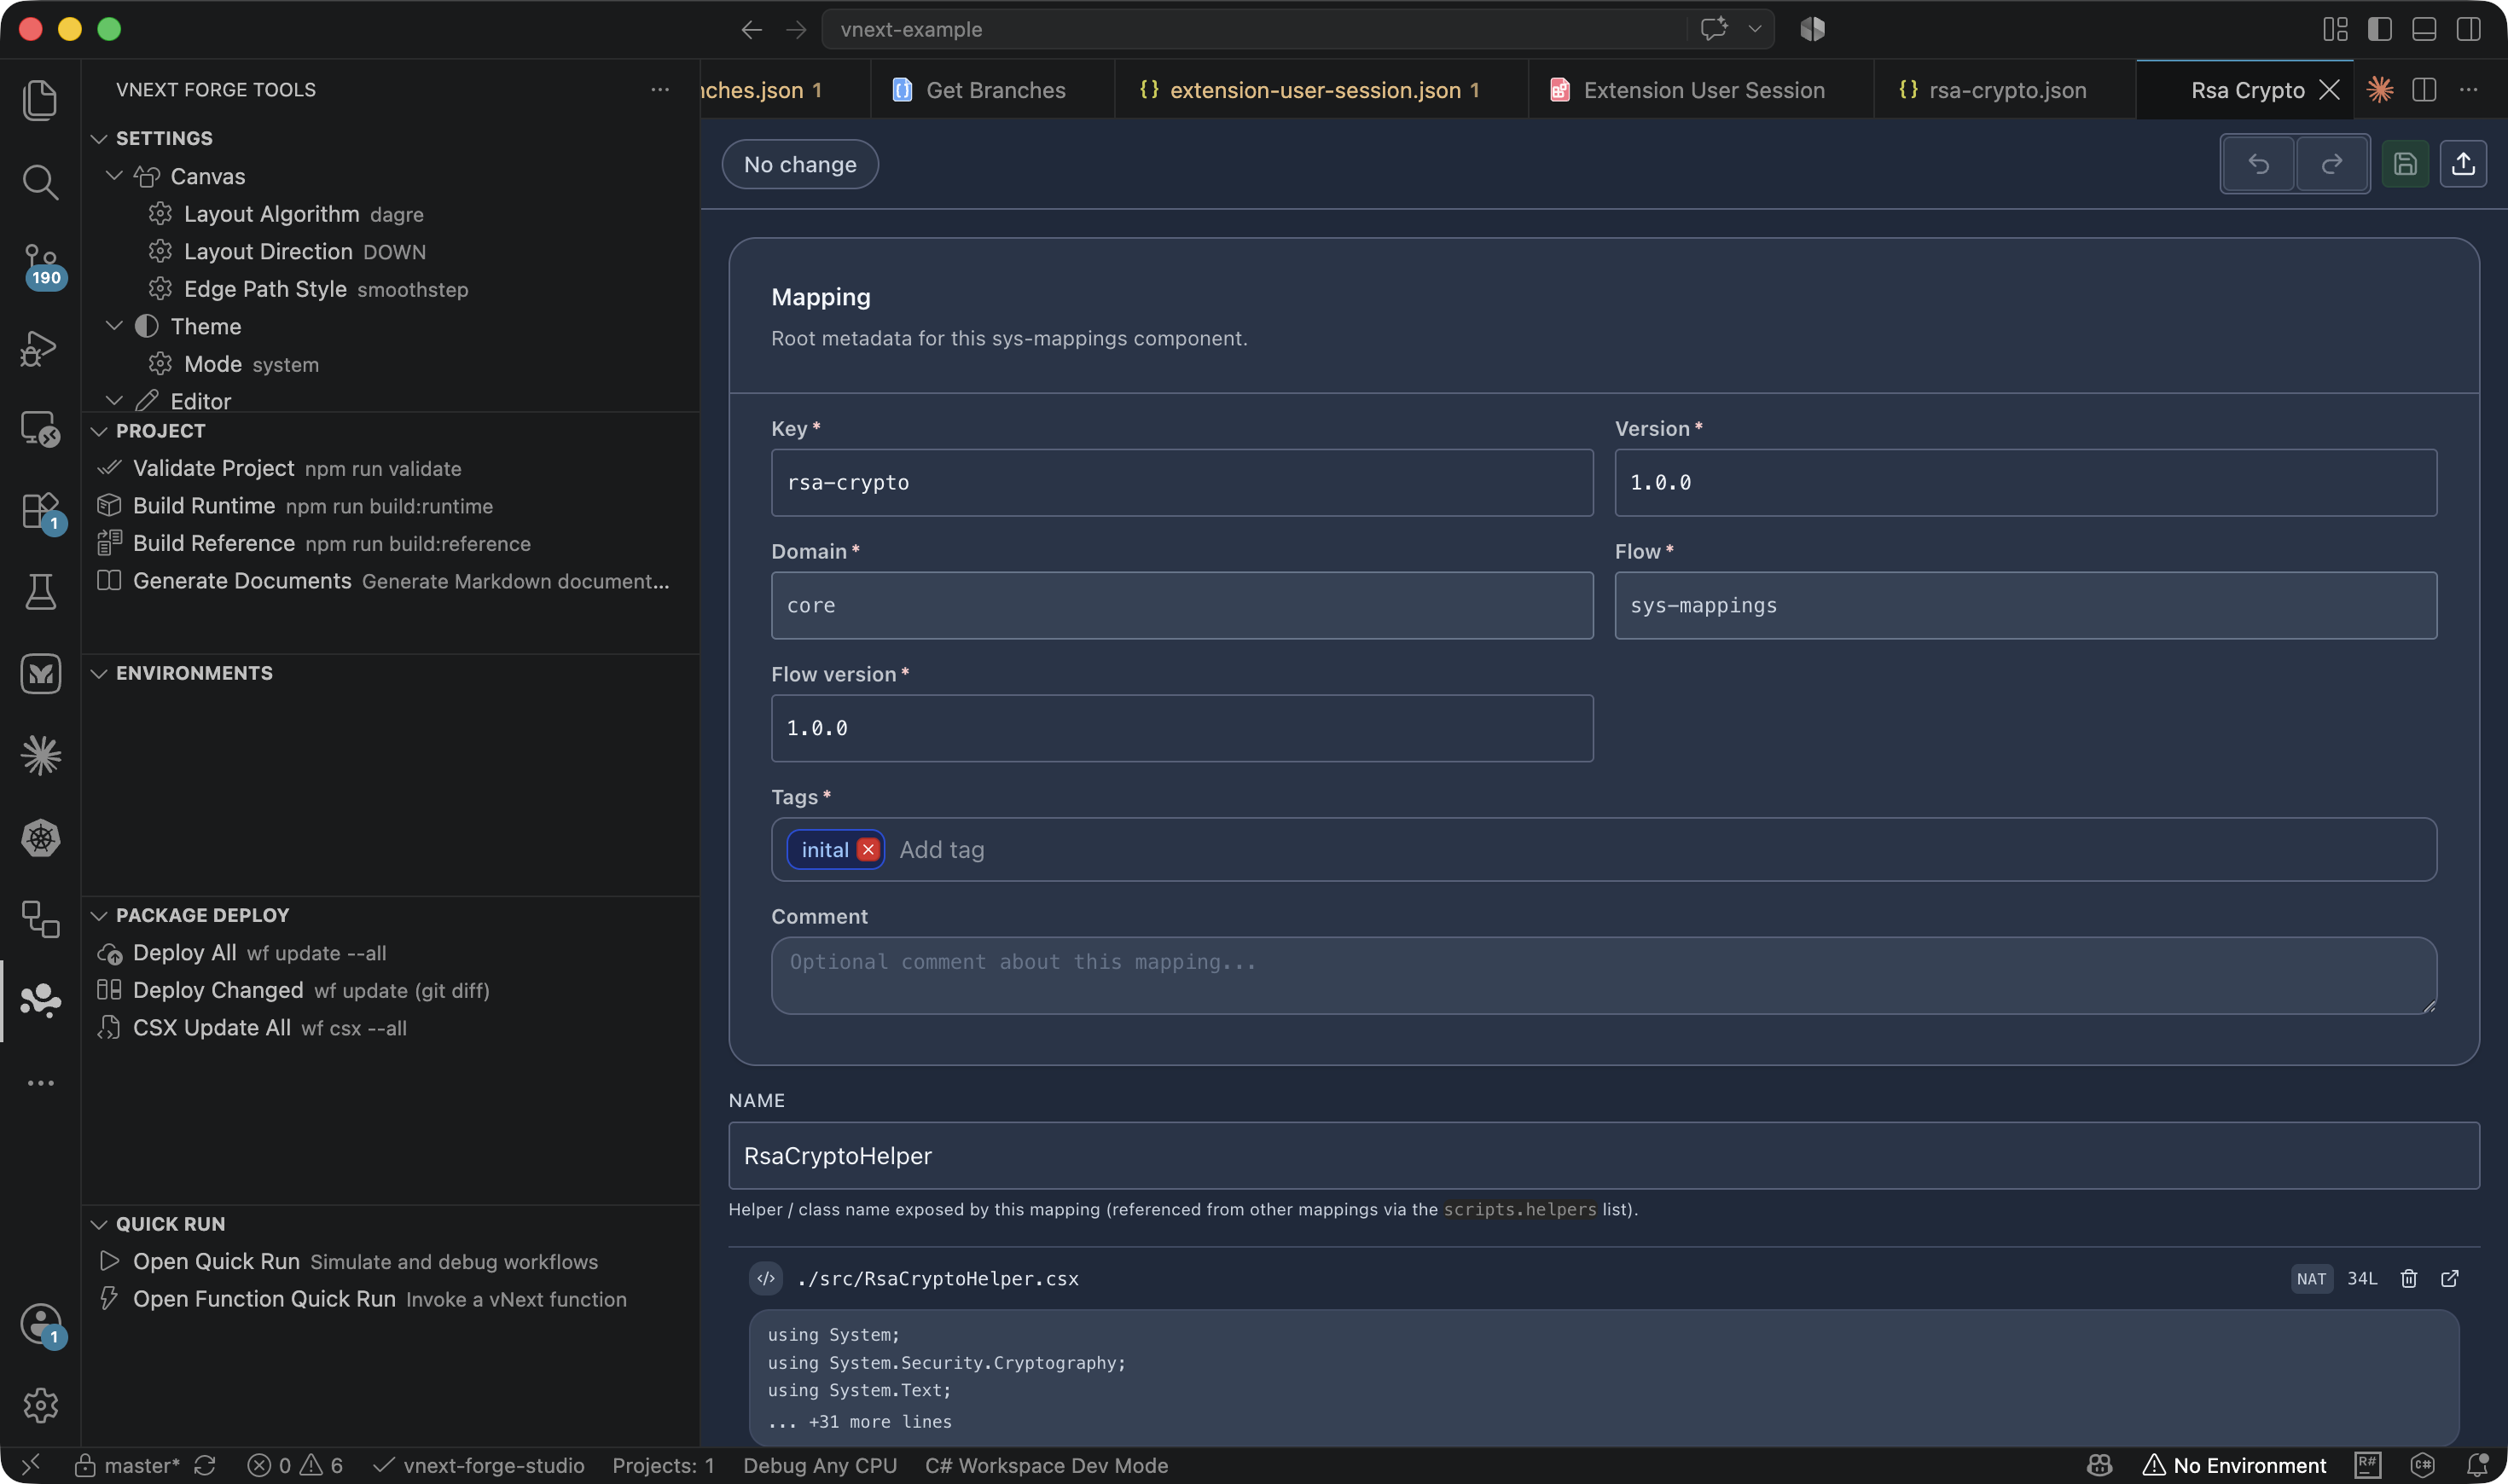The image size is (2508, 1484).
Task: Toggle the primary side bar
Action: pos(2380,29)
